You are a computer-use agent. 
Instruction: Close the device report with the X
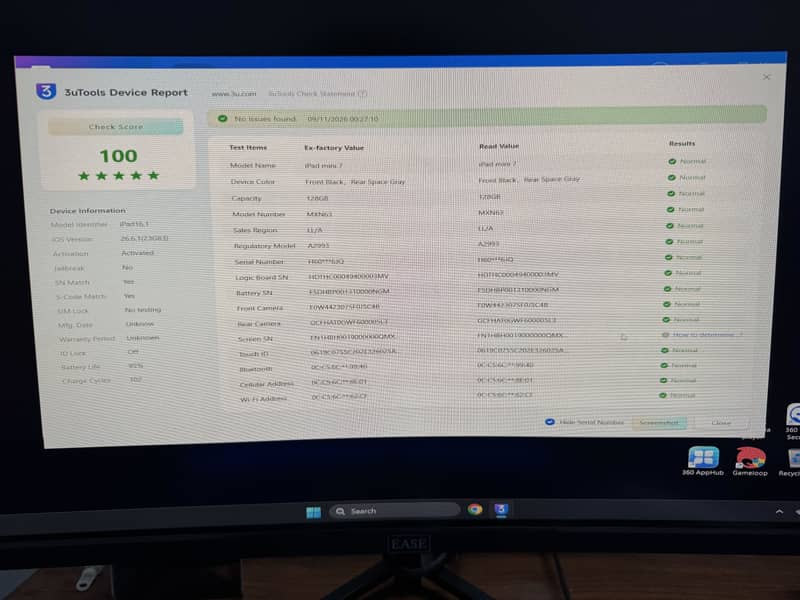(766, 77)
